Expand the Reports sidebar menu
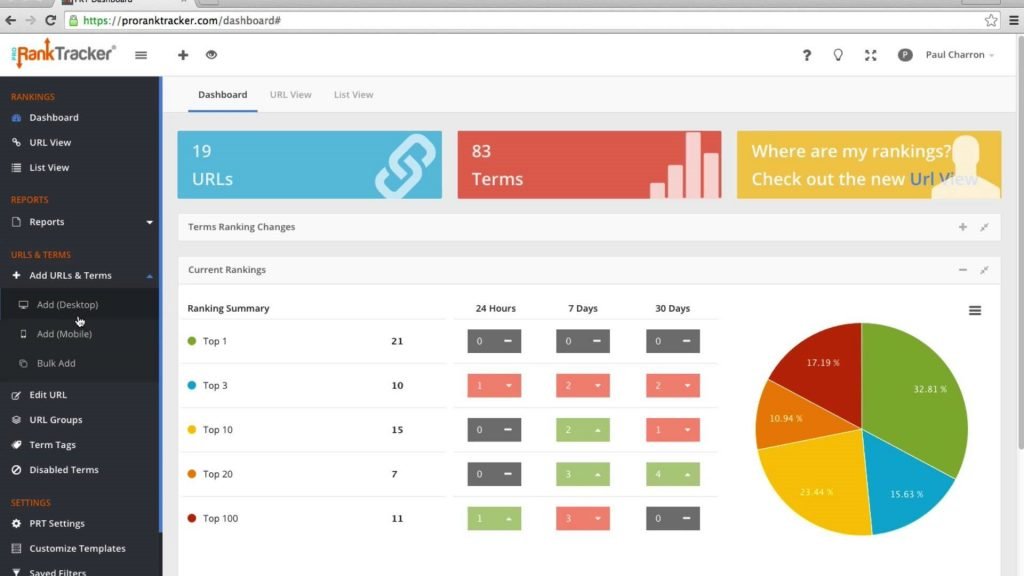 [x=80, y=222]
